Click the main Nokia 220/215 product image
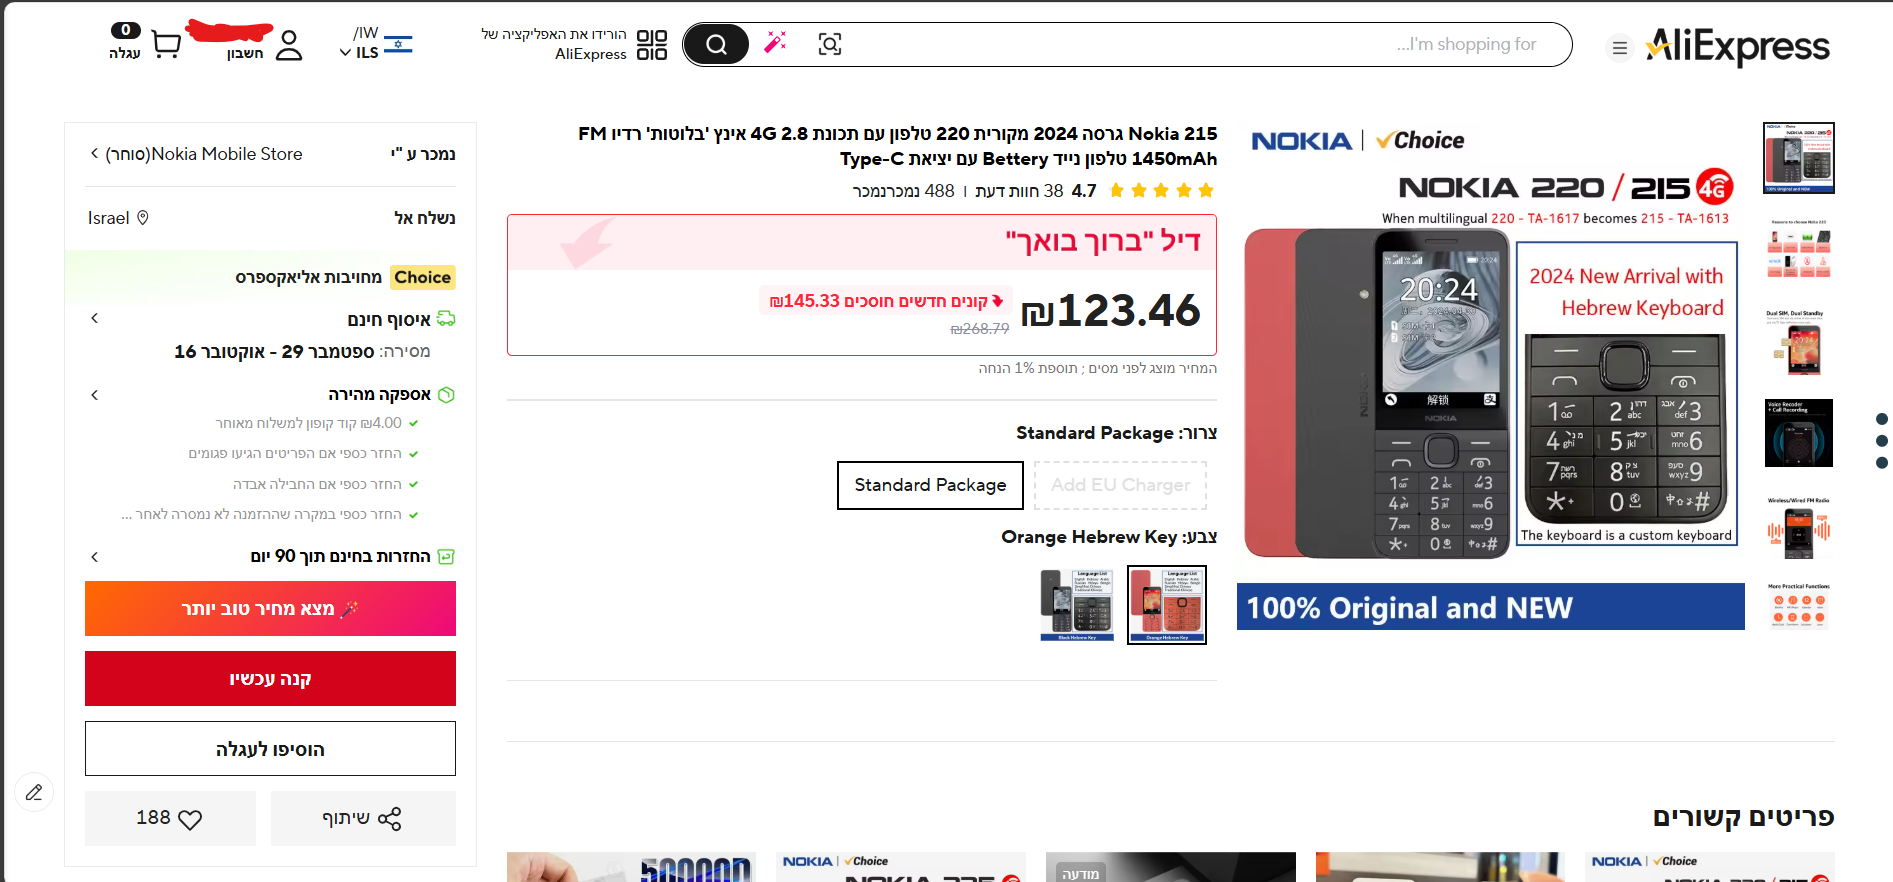The width and height of the screenshot is (1893, 882). (x=1491, y=376)
